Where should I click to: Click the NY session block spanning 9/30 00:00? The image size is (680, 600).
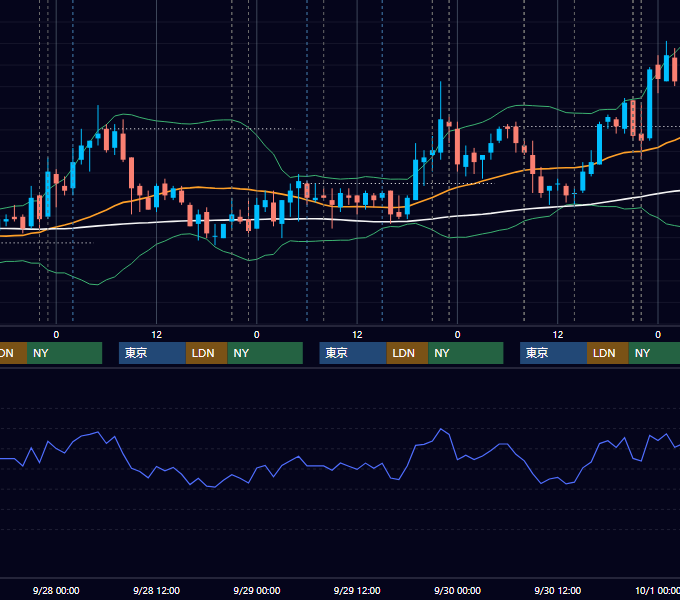(x=466, y=353)
